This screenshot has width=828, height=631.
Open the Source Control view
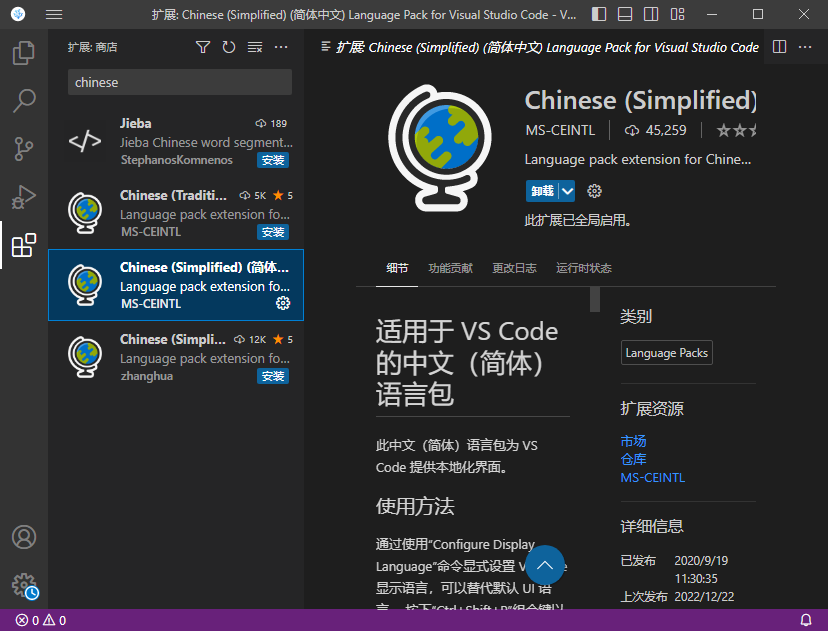tap(24, 148)
